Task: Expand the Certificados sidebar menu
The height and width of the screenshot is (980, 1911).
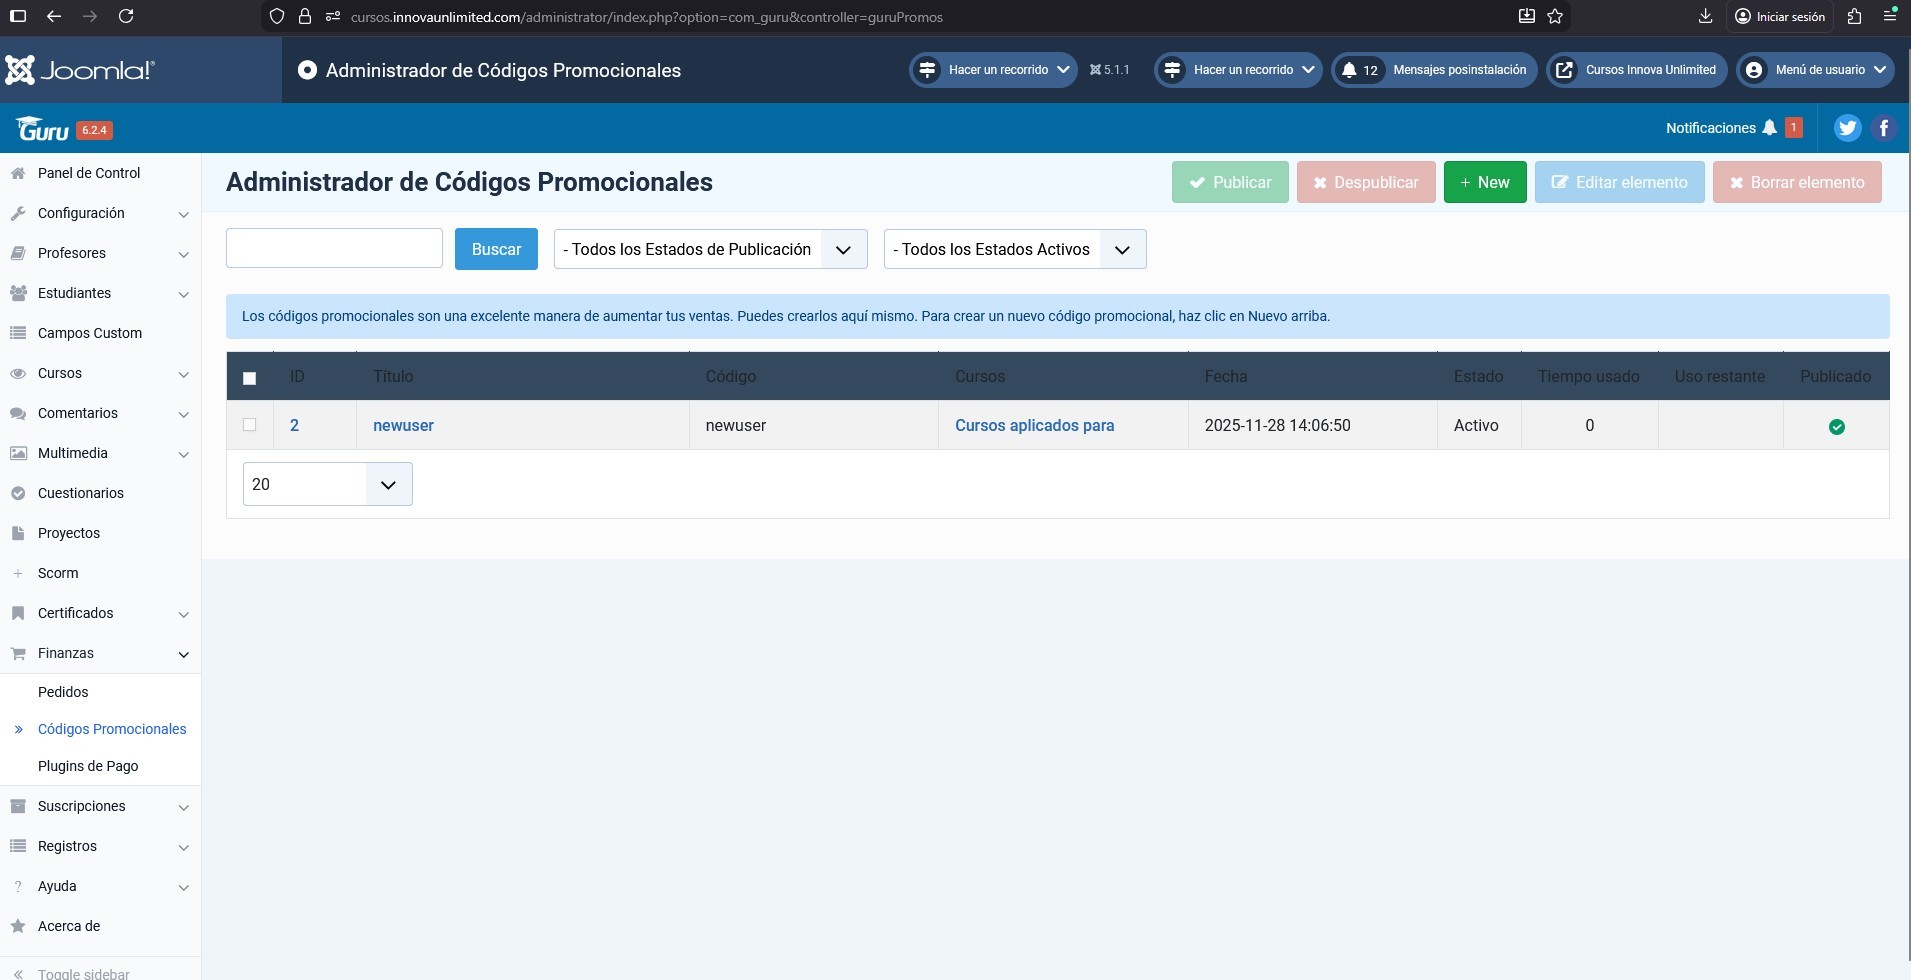Action: [100, 613]
